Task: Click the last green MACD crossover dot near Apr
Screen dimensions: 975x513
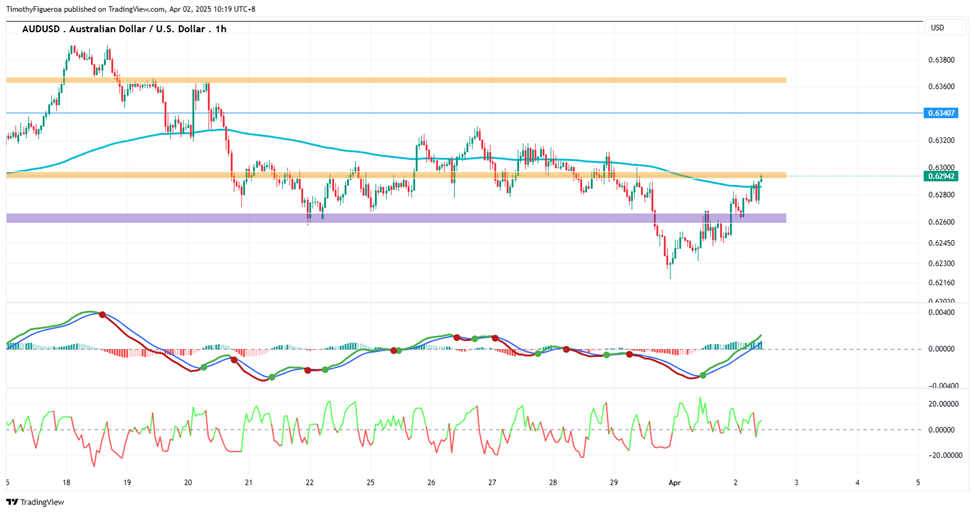Action: coord(703,375)
